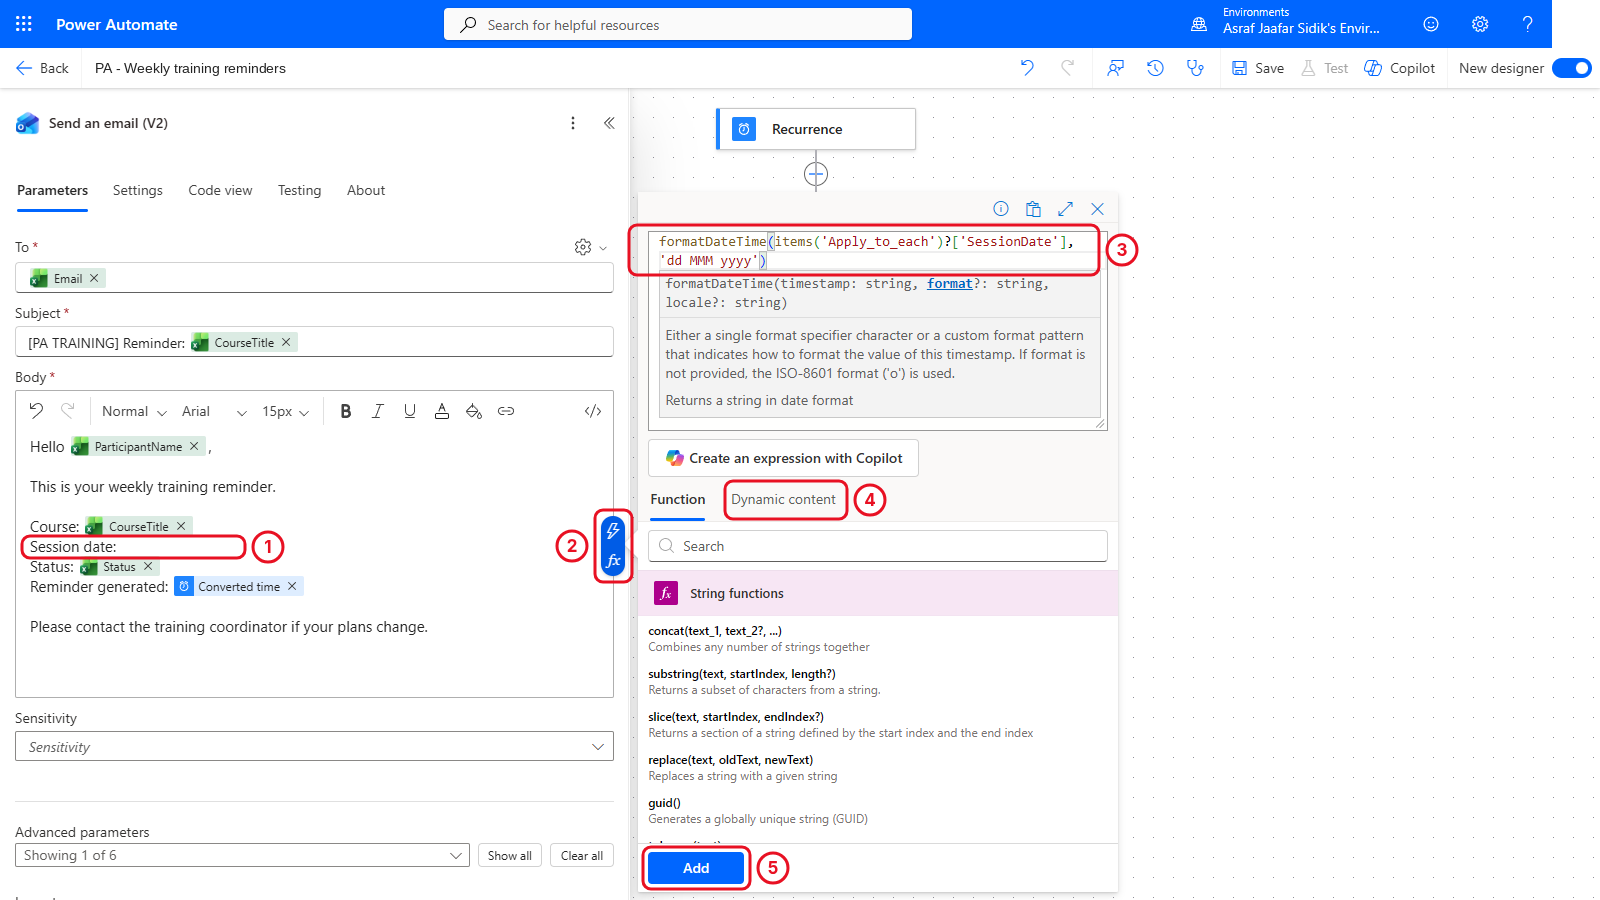Image resolution: width=1600 pixels, height=900 pixels.
Task: Open the feedback comments icon in the toolbar
Action: [1115, 68]
